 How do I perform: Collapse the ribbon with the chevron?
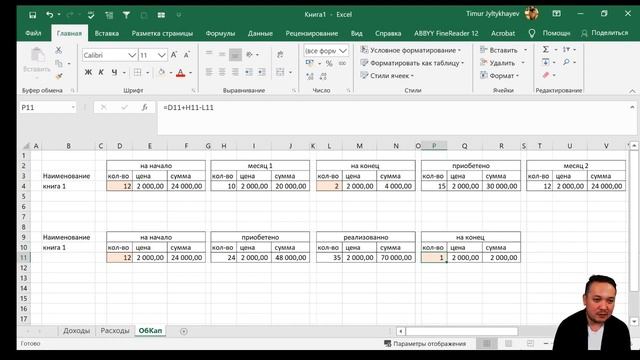tap(632, 91)
